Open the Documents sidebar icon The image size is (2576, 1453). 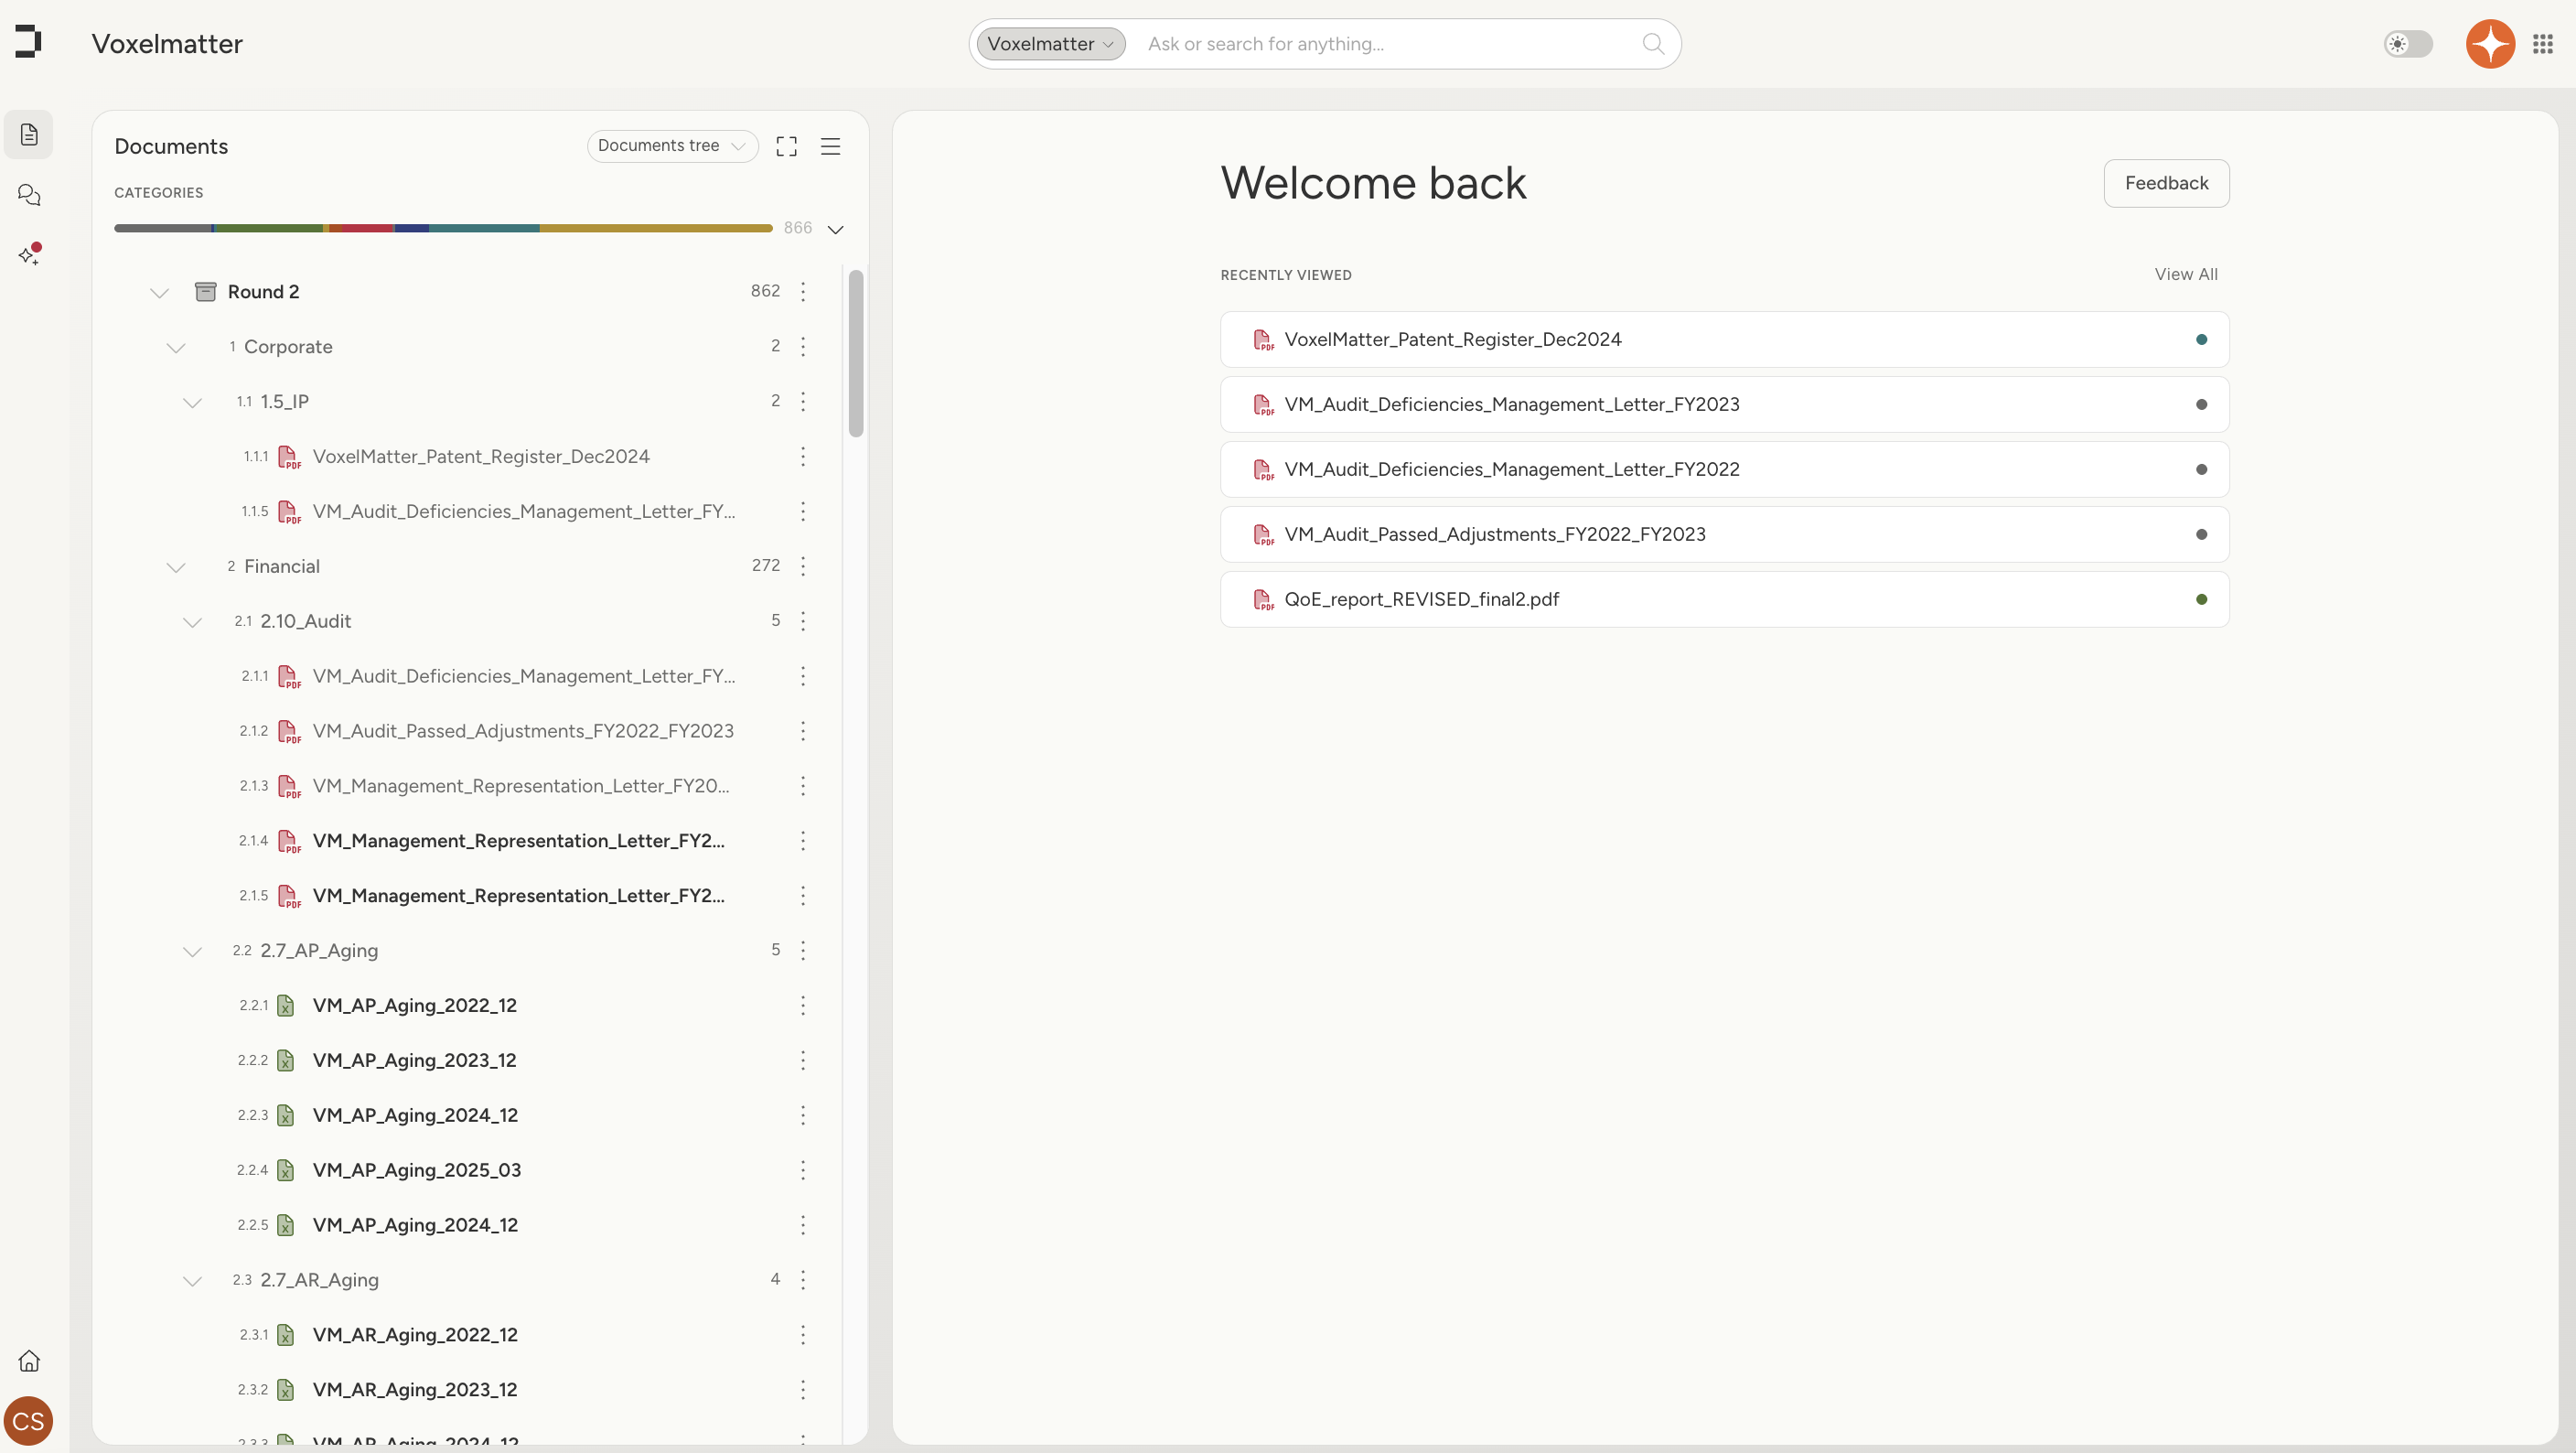(x=29, y=134)
